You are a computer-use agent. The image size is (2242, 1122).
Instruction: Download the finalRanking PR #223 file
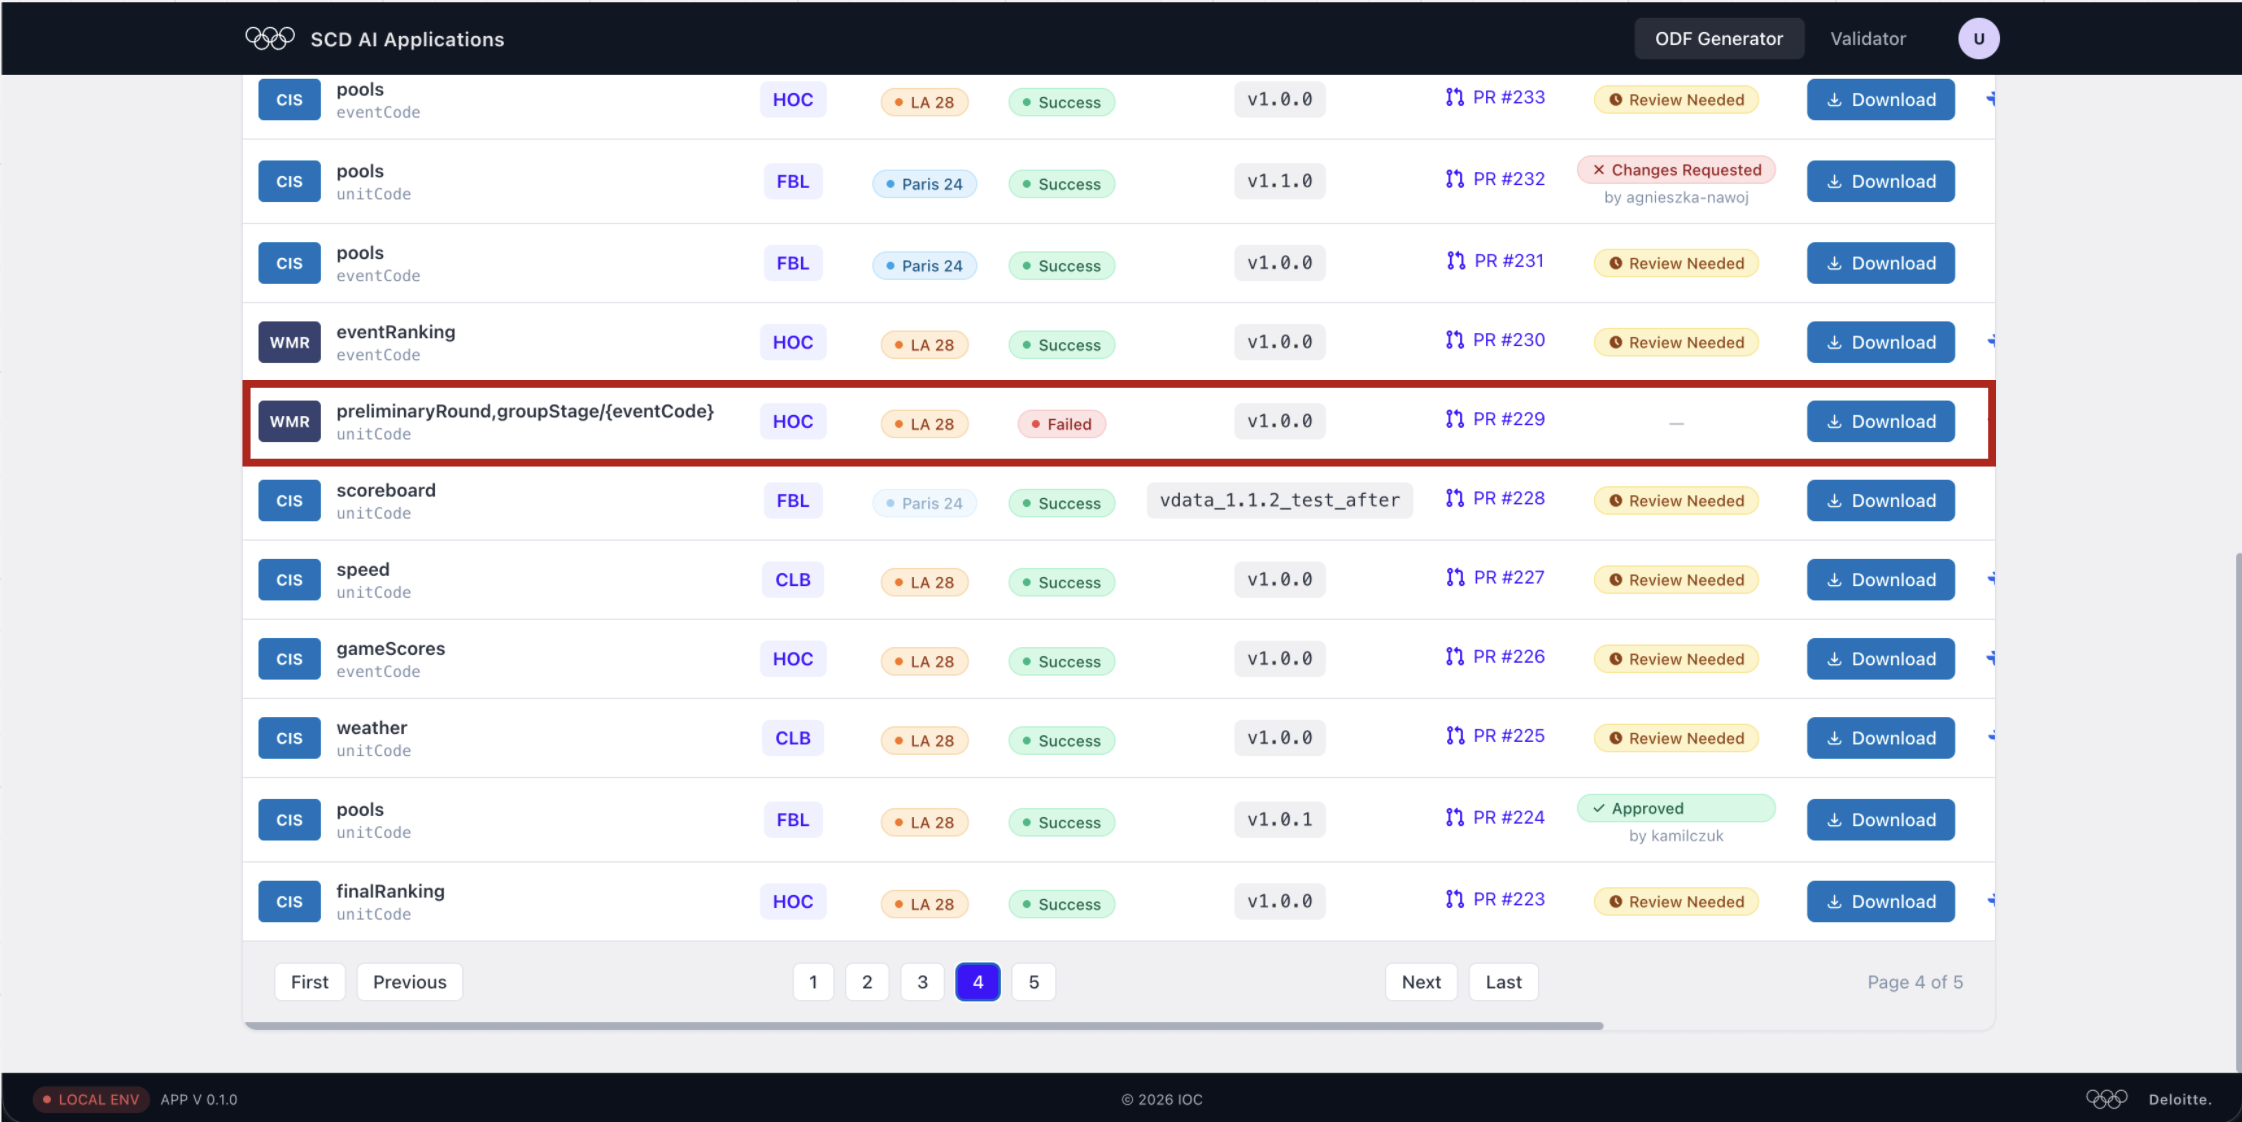[1880, 901]
